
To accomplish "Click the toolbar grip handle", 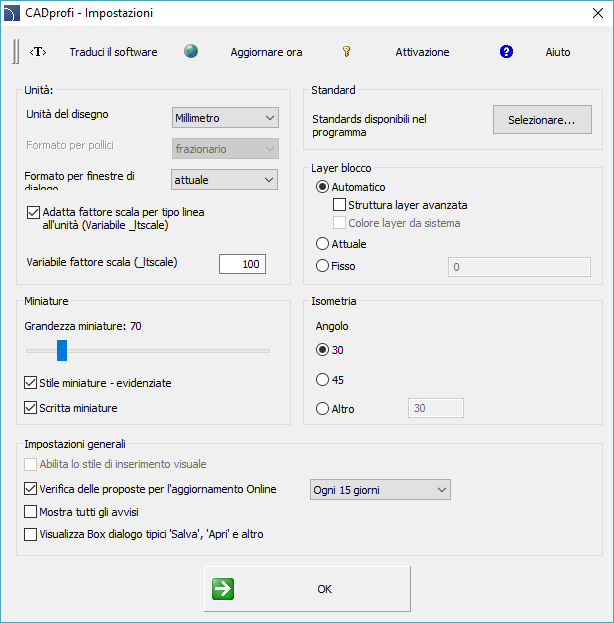I will [x=15, y=52].
